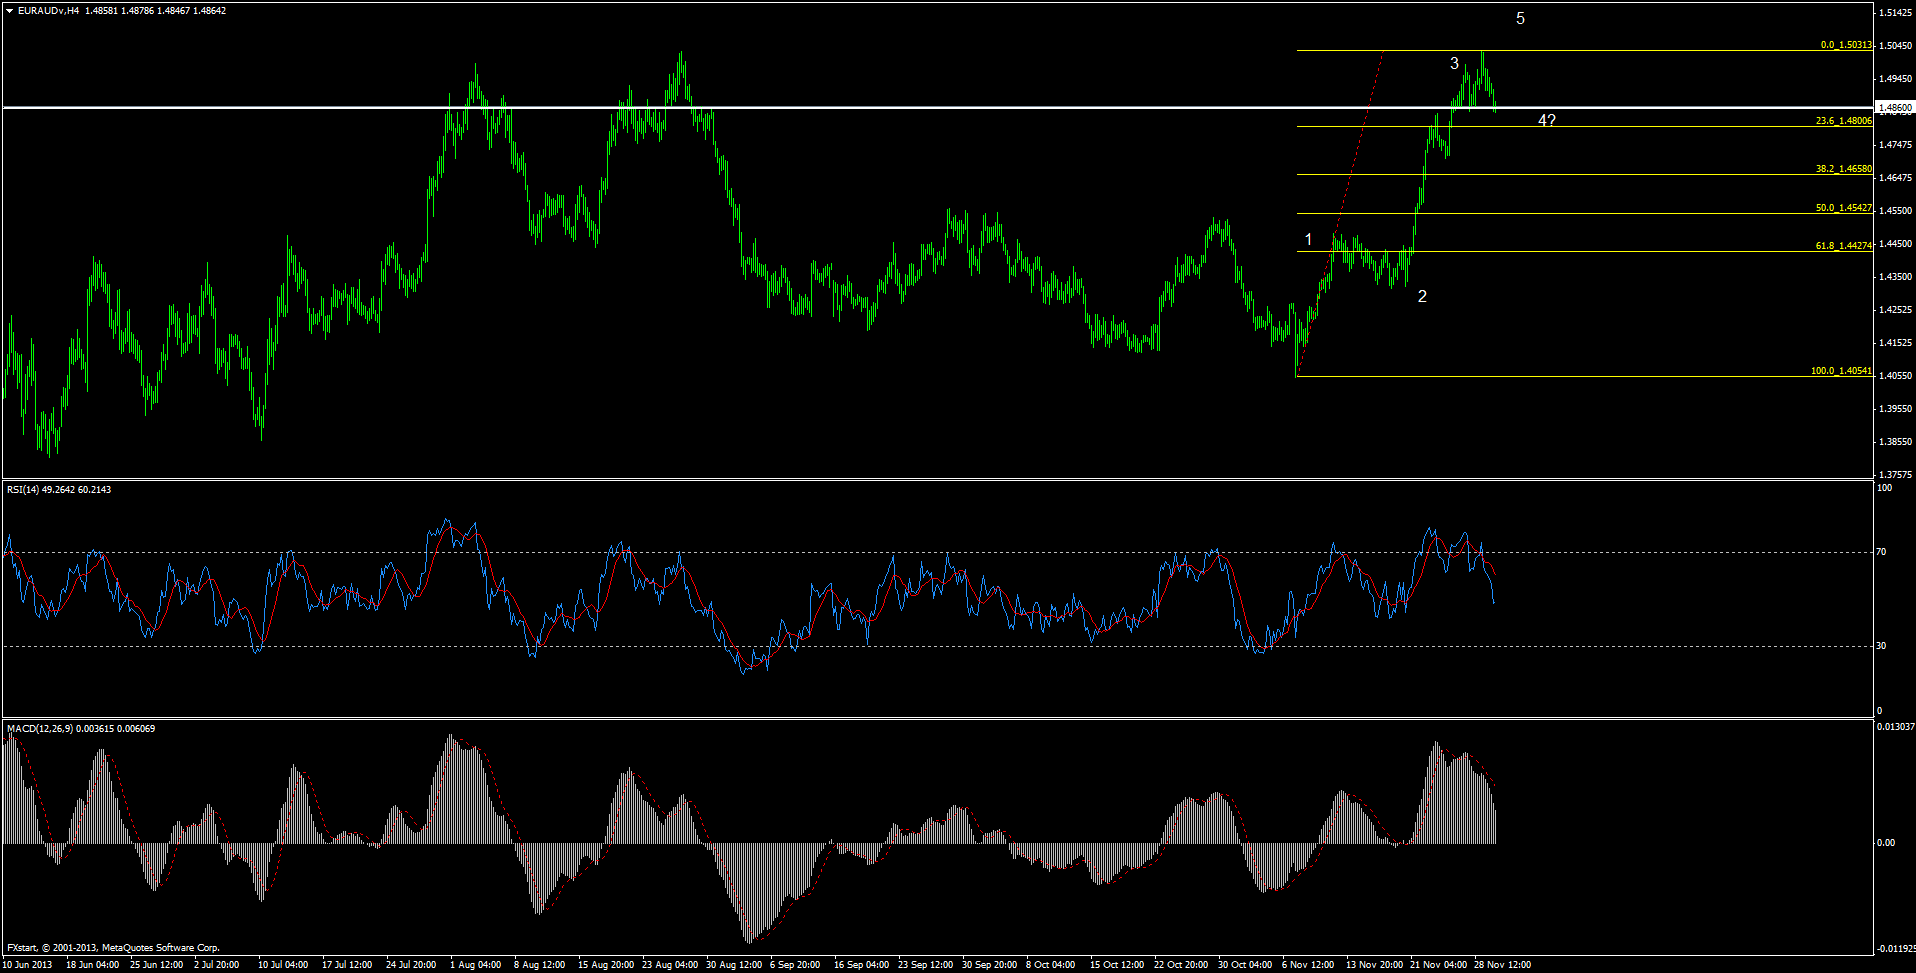
Task: Click the price scale value 1.44500
Action: coord(1896,244)
